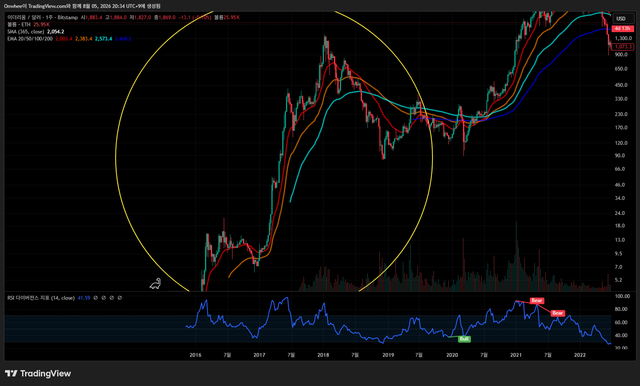Select the RSI divergence indicator legend
640x386 pixels.
(x=41, y=298)
